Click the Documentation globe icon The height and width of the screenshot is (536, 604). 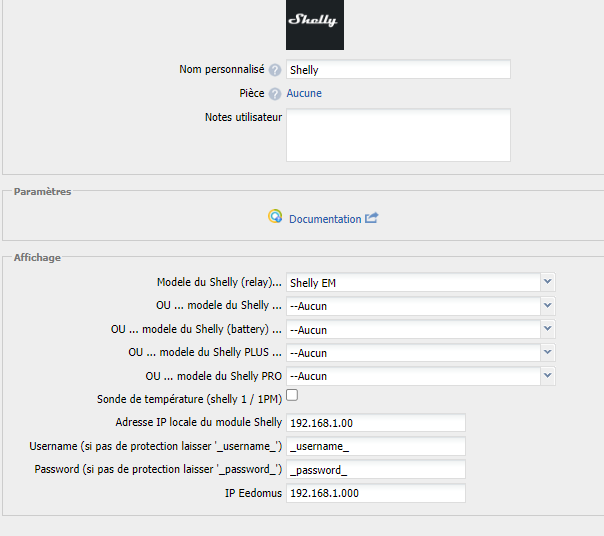point(275,217)
